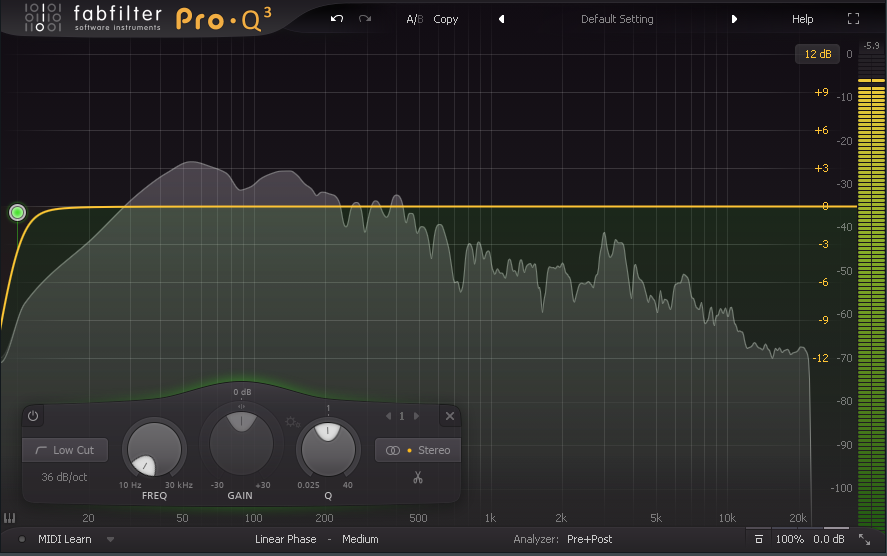Change the Linear Phase processing mode
Image resolution: width=887 pixels, height=556 pixels.
click(x=285, y=539)
